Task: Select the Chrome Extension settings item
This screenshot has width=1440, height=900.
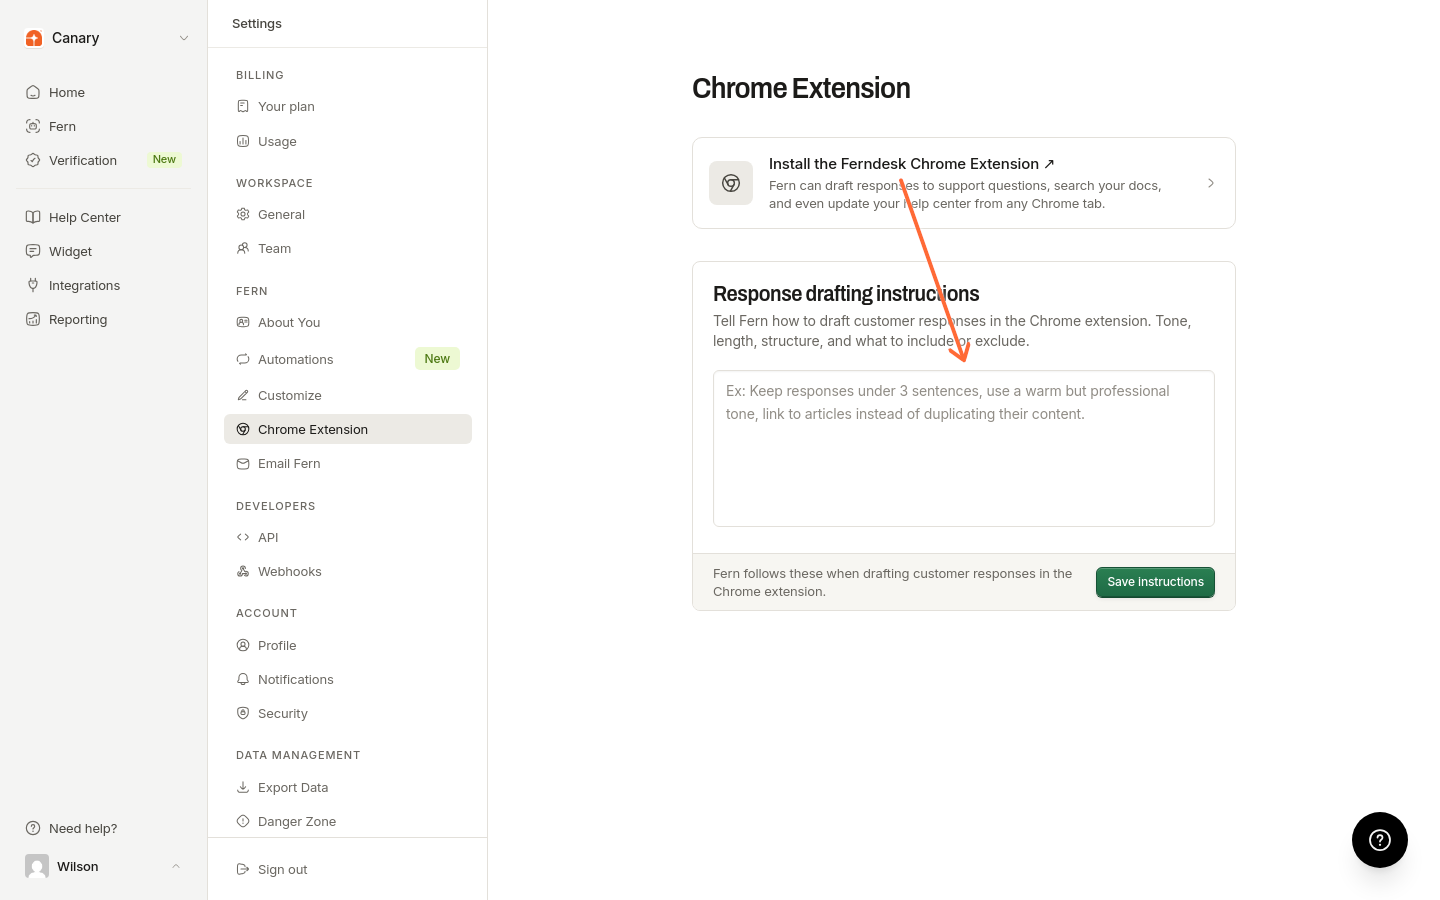Action: coord(348,429)
